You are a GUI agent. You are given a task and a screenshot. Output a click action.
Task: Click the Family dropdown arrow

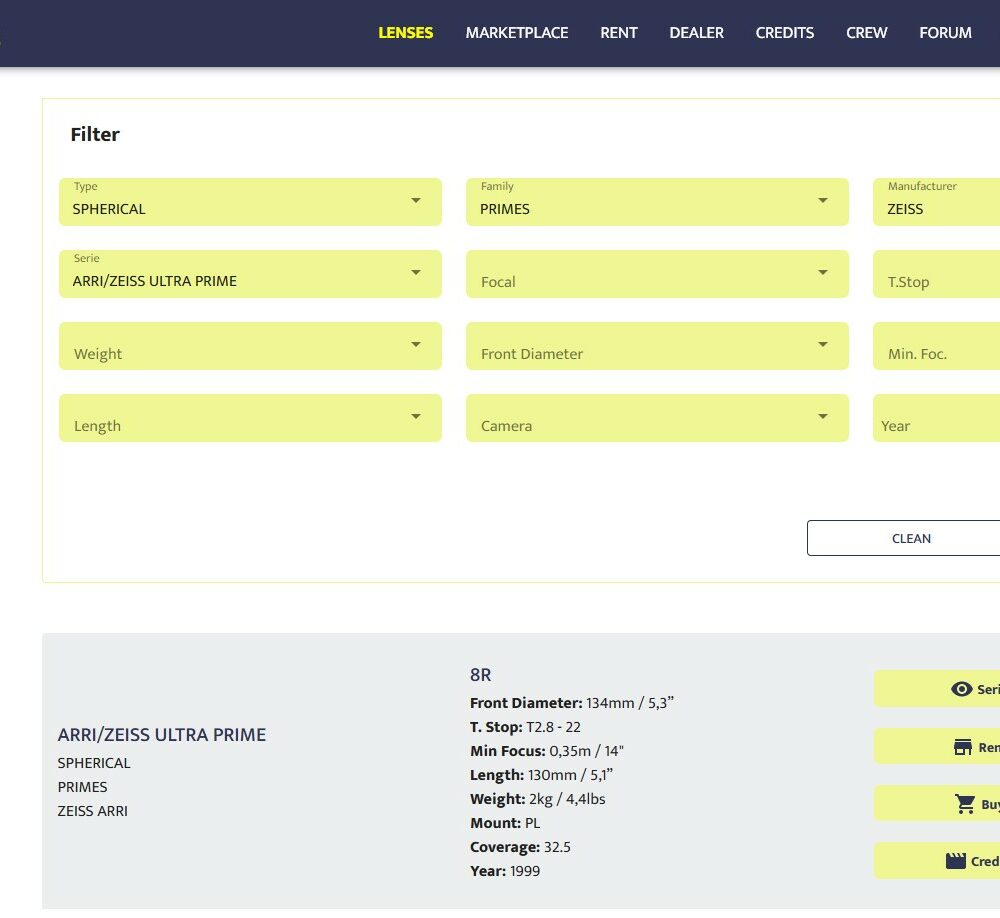[823, 200]
